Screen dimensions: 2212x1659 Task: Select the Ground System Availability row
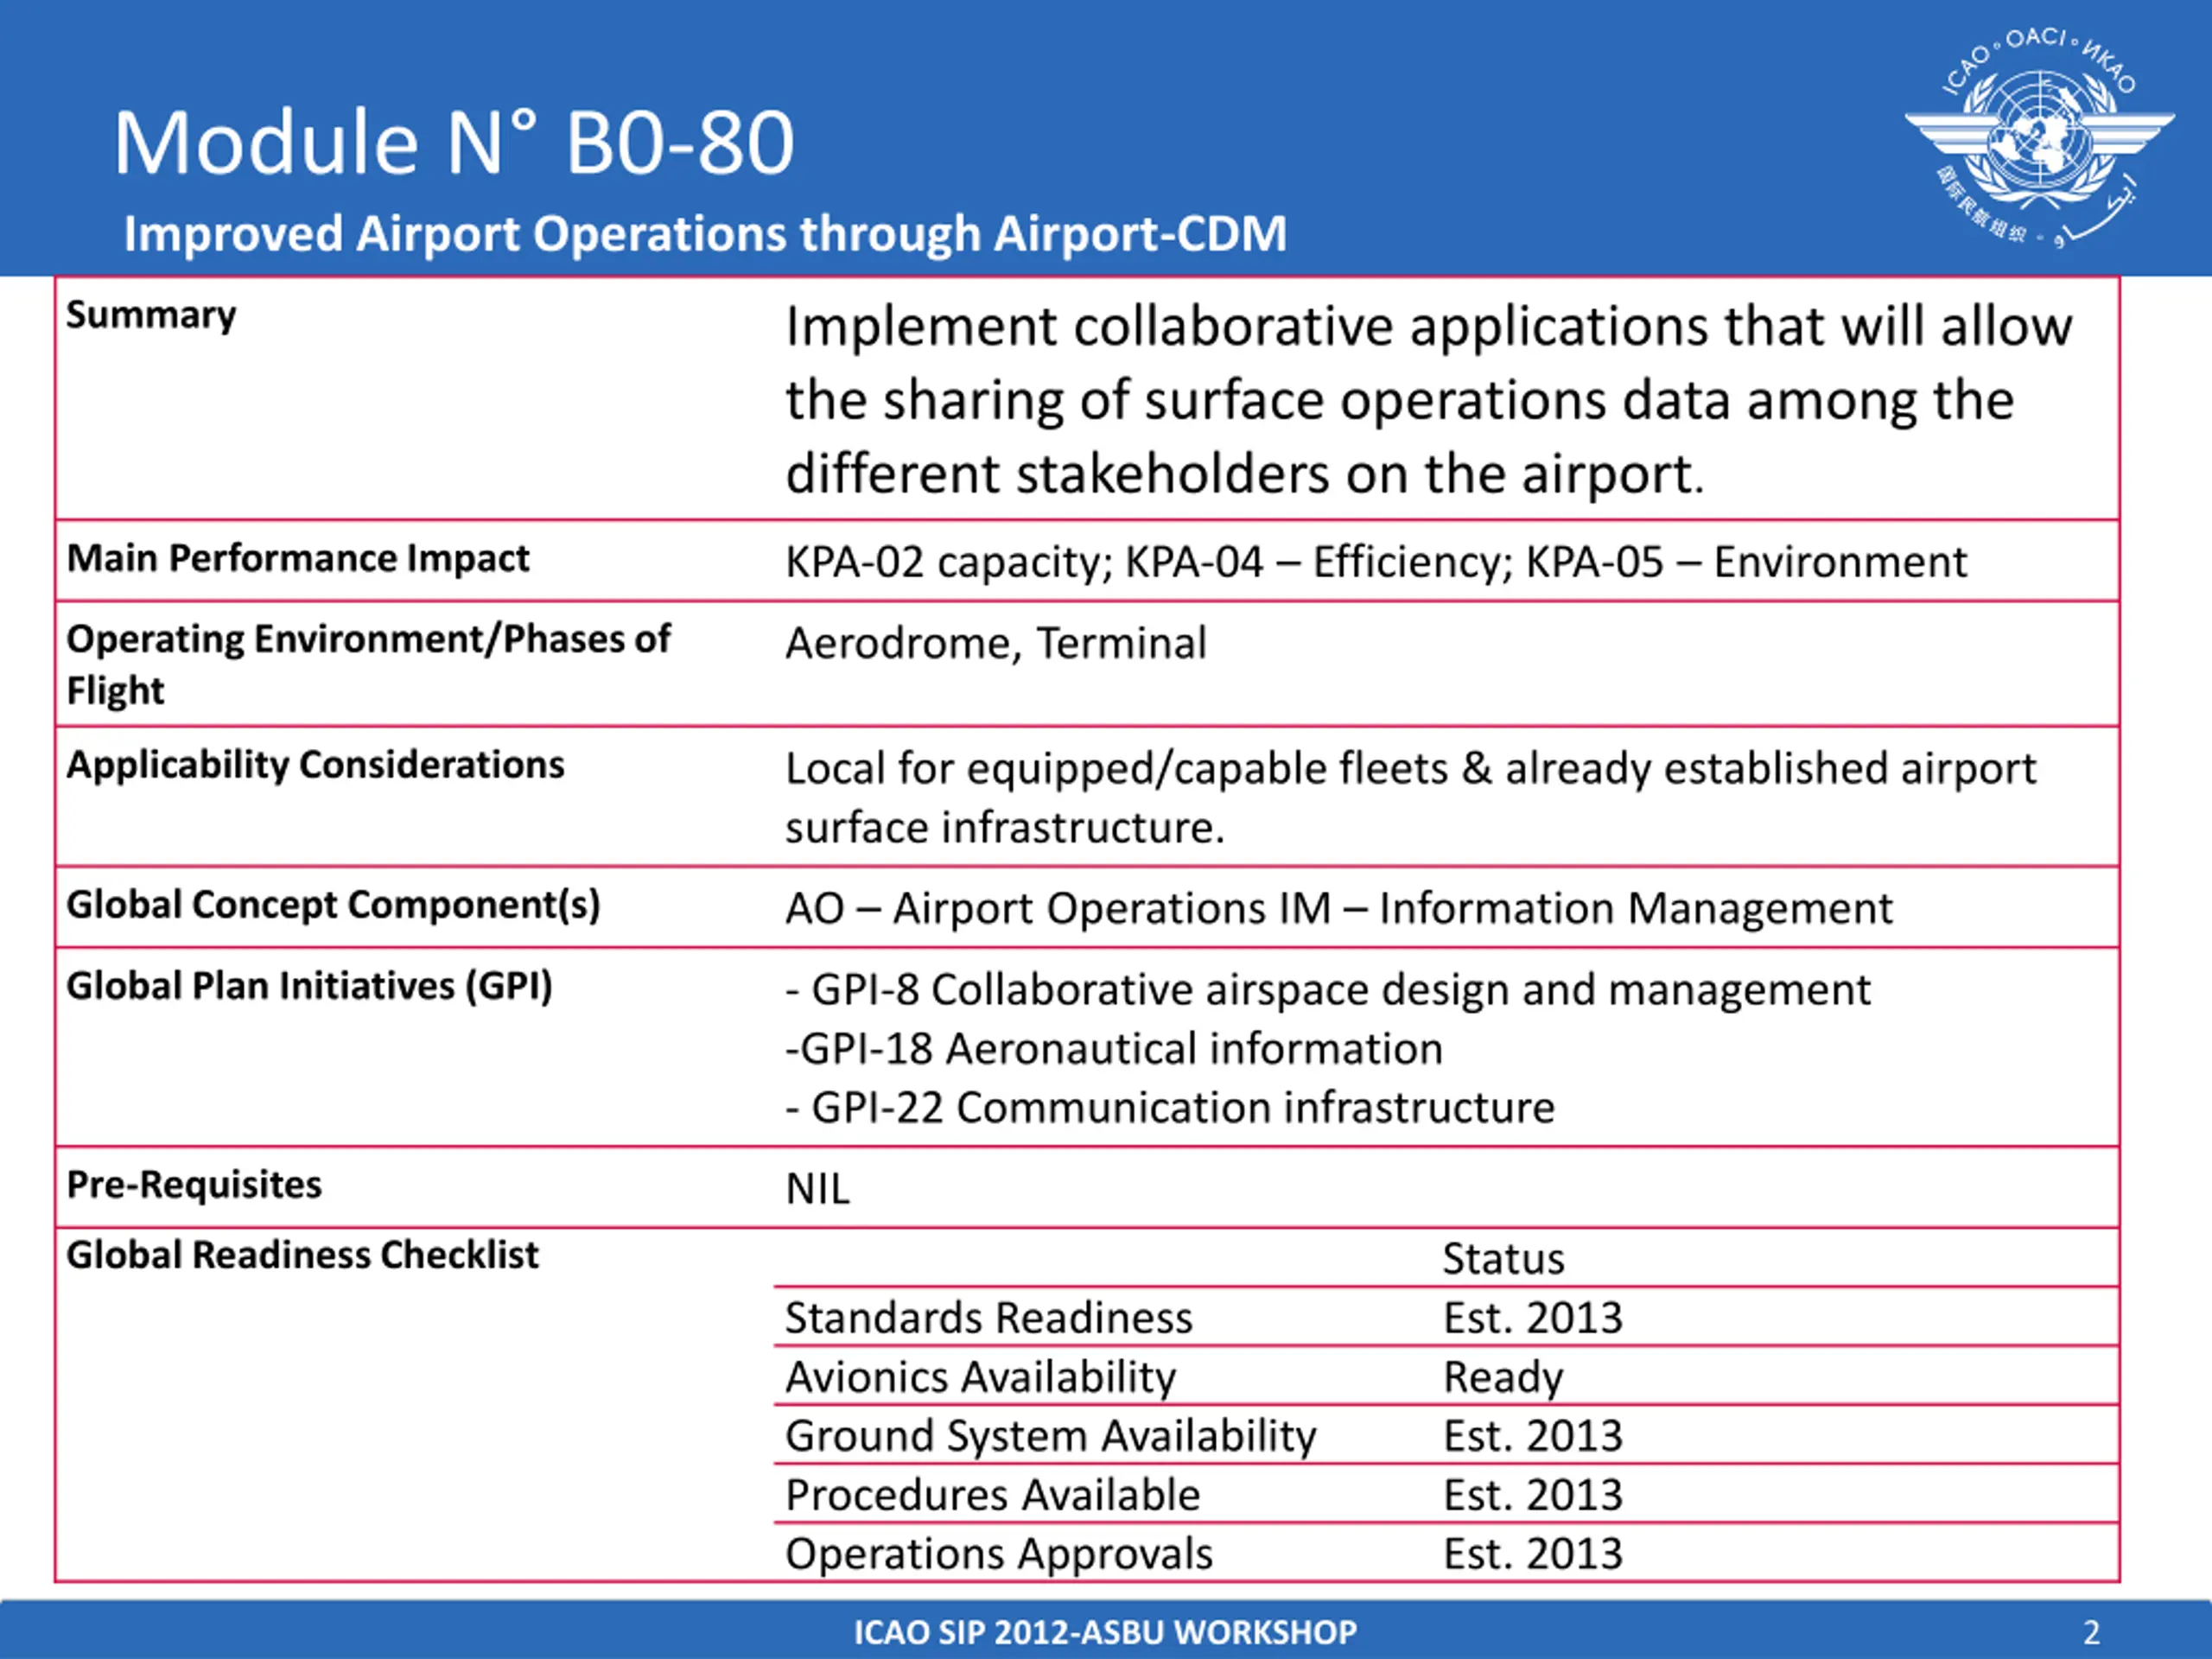click(1050, 1436)
